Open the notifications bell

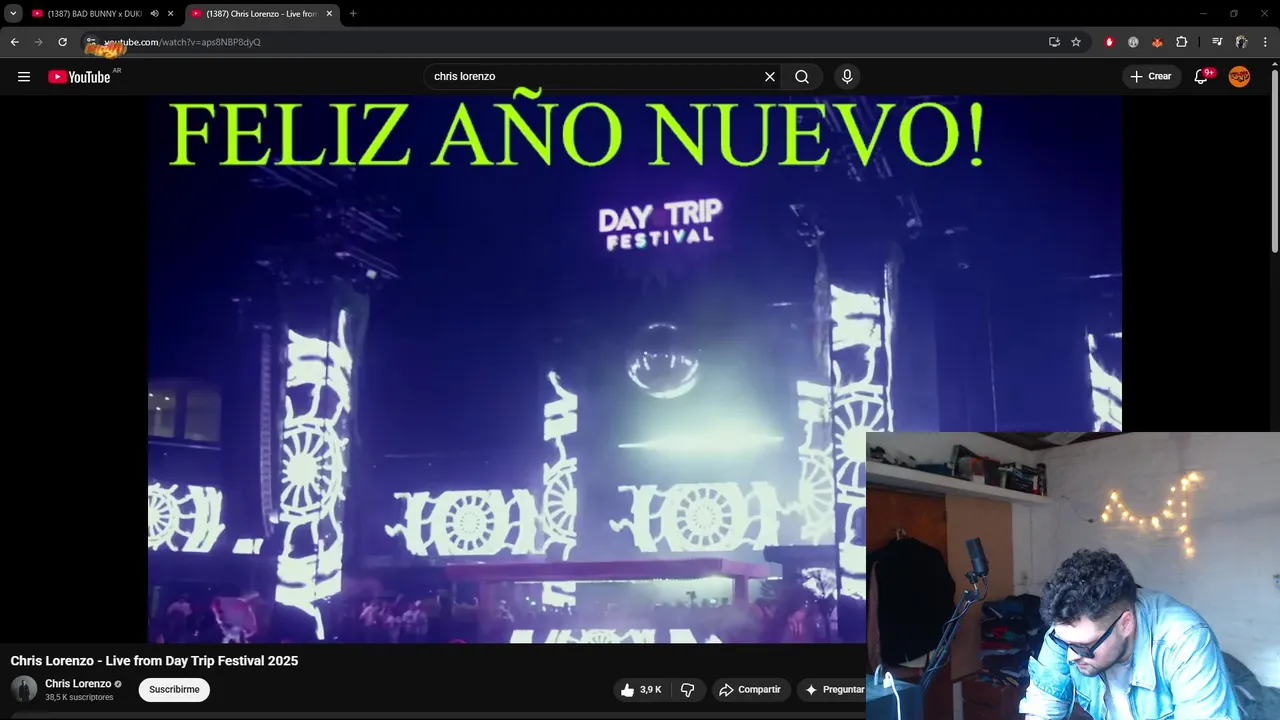click(1202, 77)
